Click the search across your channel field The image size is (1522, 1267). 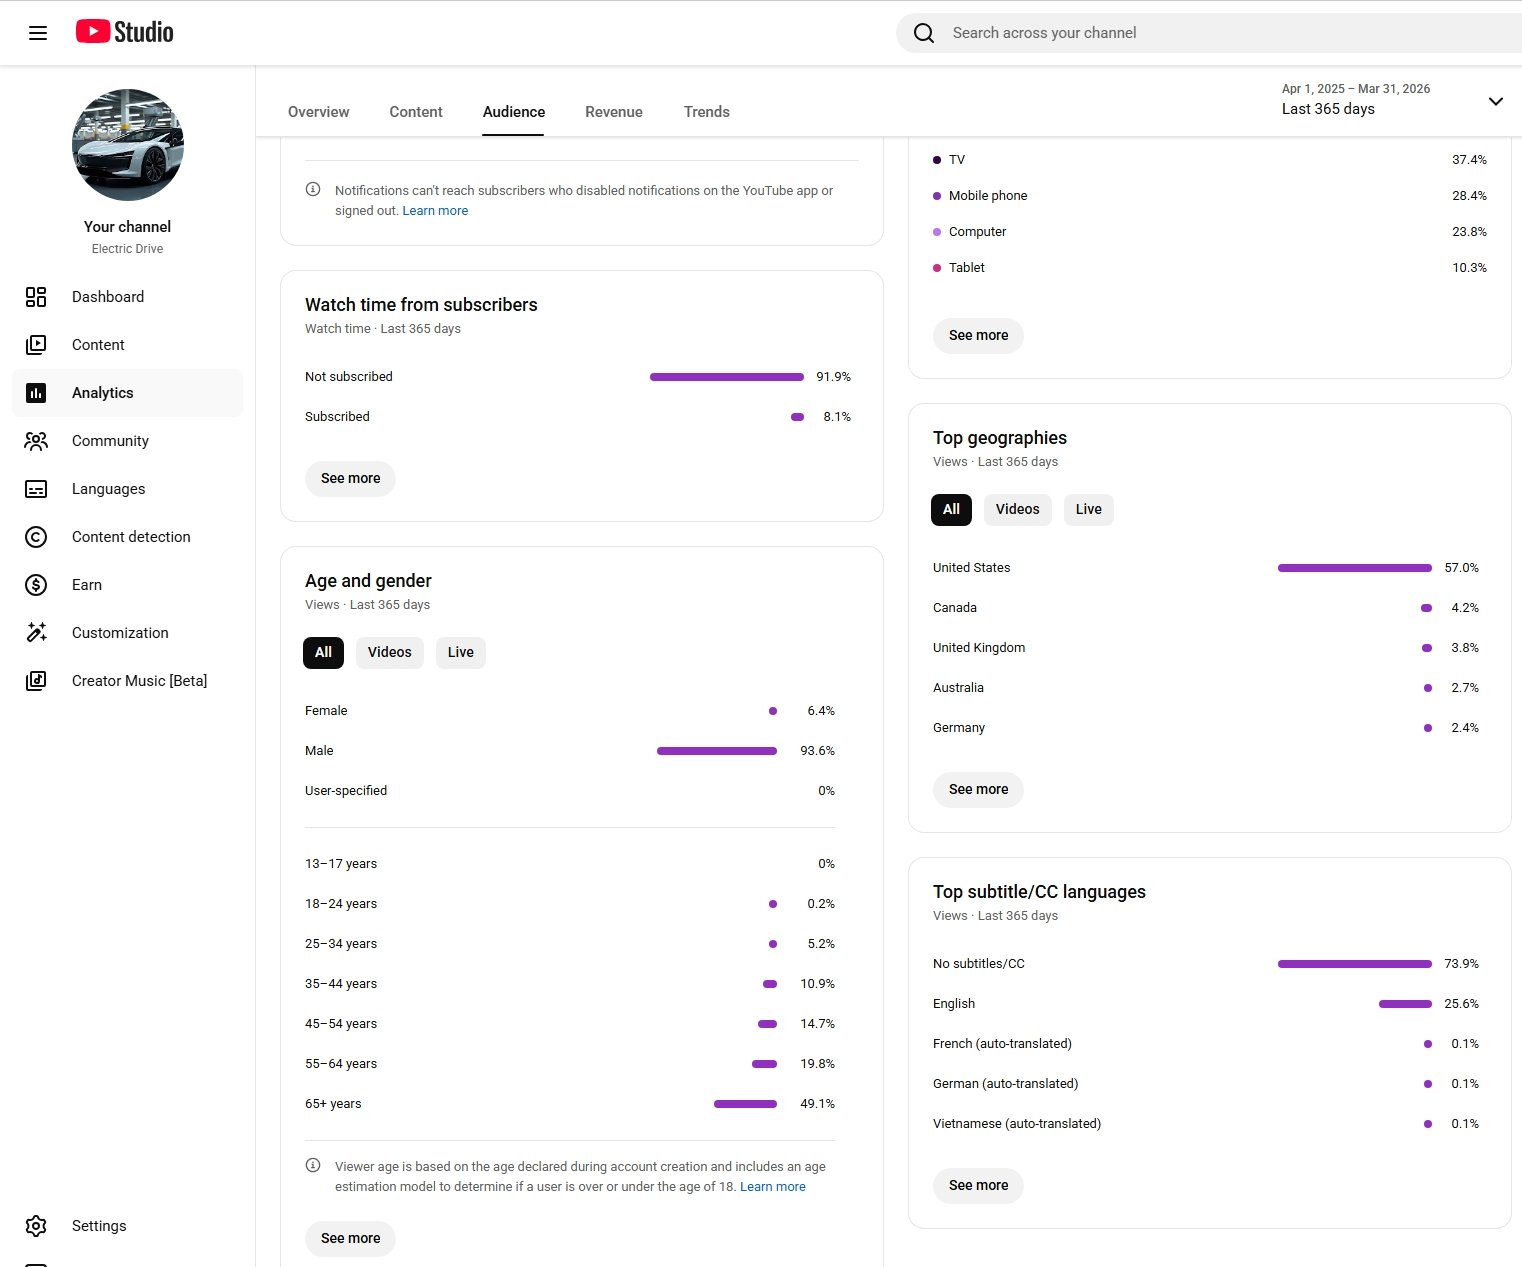[1200, 33]
